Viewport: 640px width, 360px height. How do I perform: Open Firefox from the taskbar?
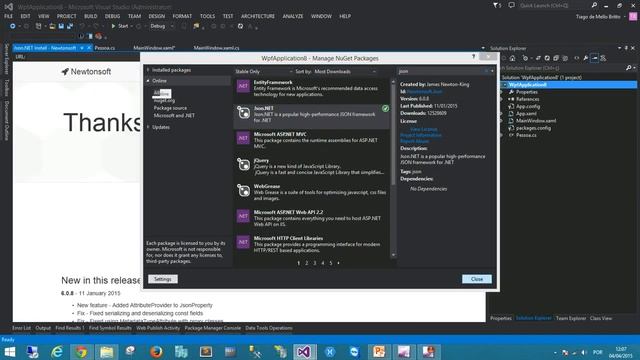[156, 352]
